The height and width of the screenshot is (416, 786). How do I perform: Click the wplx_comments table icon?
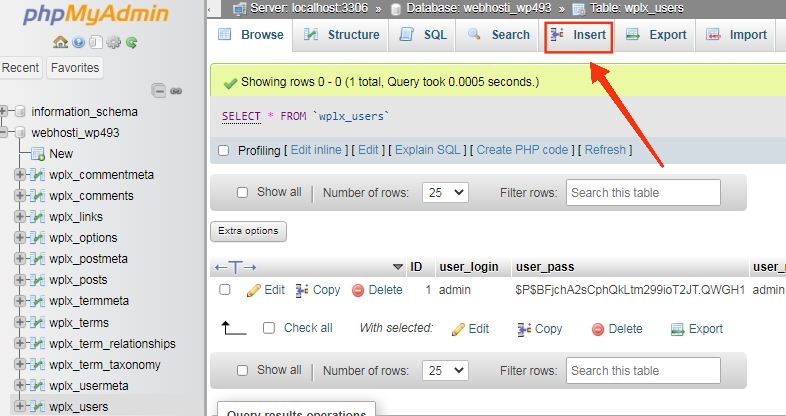click(37, 195)
